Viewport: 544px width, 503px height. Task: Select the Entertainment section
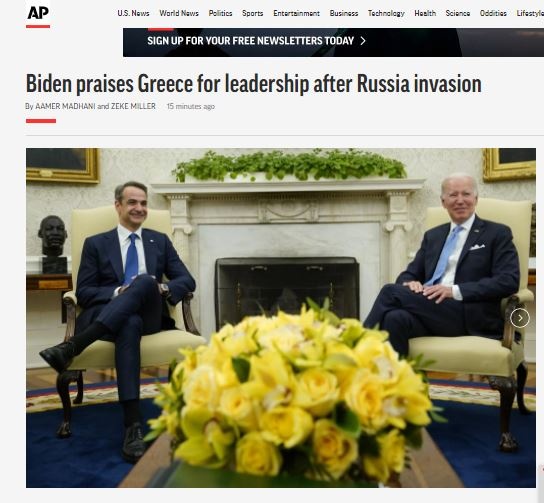pos(296,13)
